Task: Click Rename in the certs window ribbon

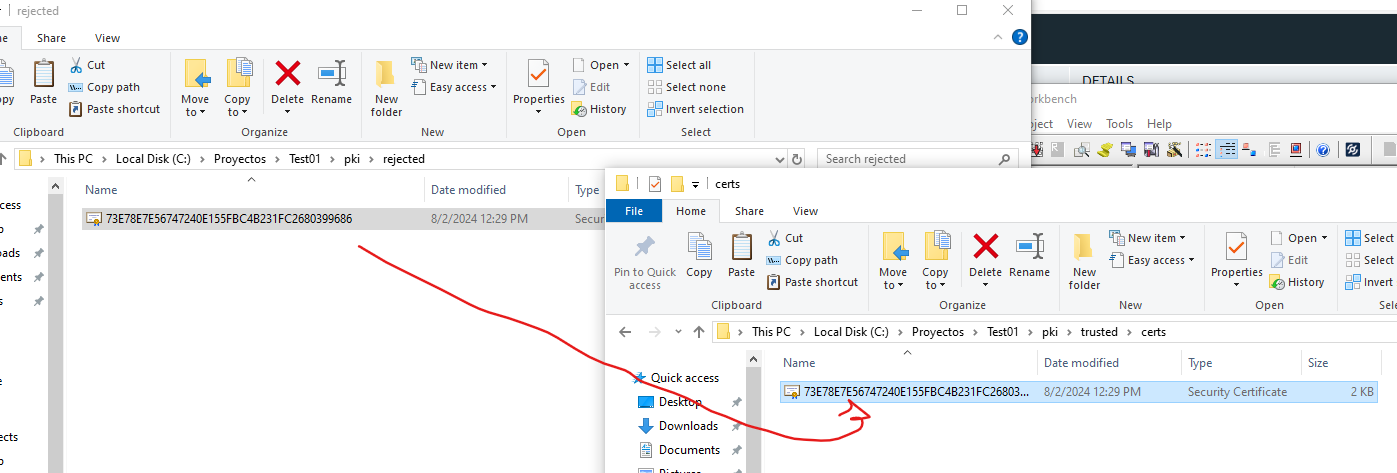Action: (1029, 255)
